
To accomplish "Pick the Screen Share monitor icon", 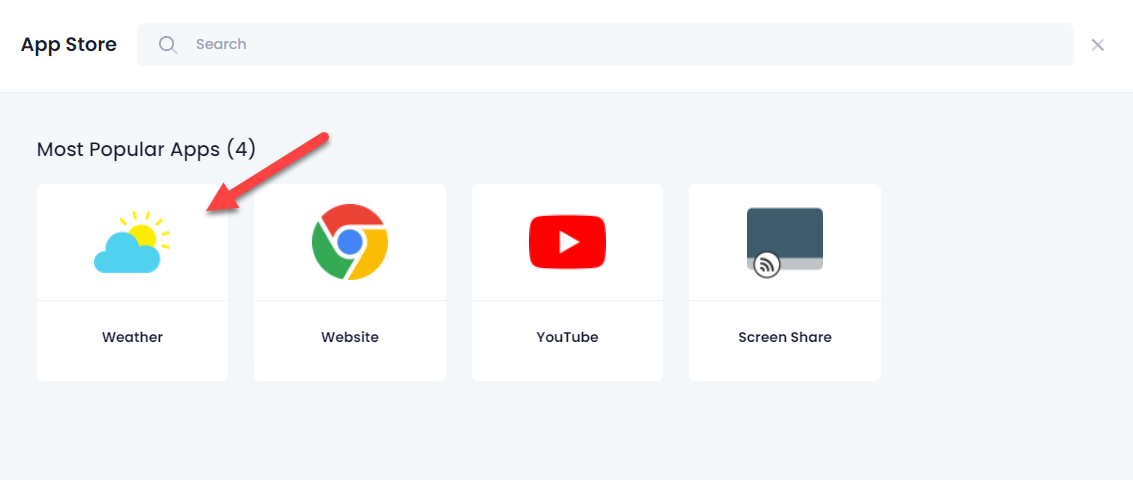I will (x=785, y=243).
